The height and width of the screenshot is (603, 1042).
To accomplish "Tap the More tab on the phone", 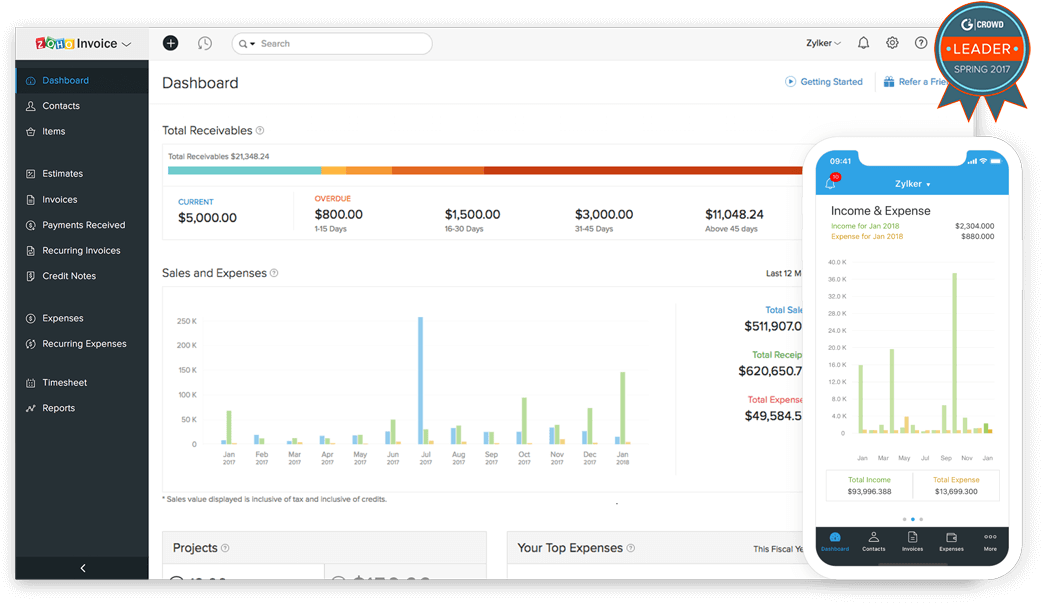I will (990, 541).
